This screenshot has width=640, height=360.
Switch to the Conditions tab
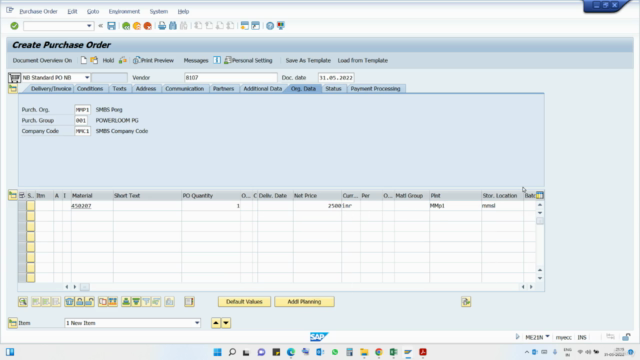[90, 89]
